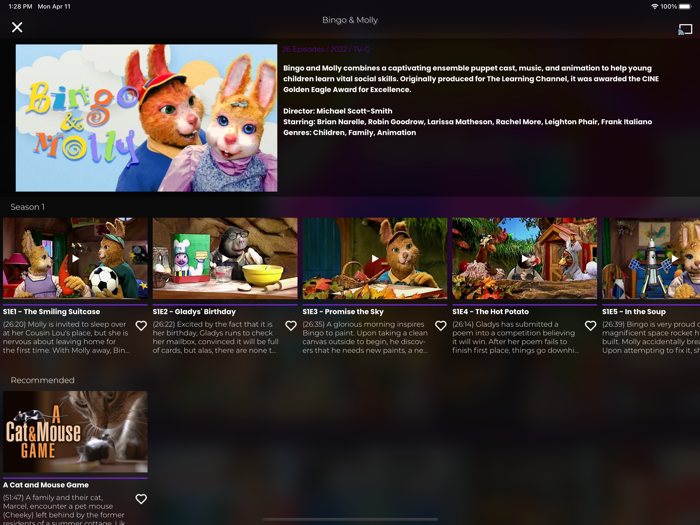
Task: Favorite Promise the Sky episode heart
Action: pos(441,326)
